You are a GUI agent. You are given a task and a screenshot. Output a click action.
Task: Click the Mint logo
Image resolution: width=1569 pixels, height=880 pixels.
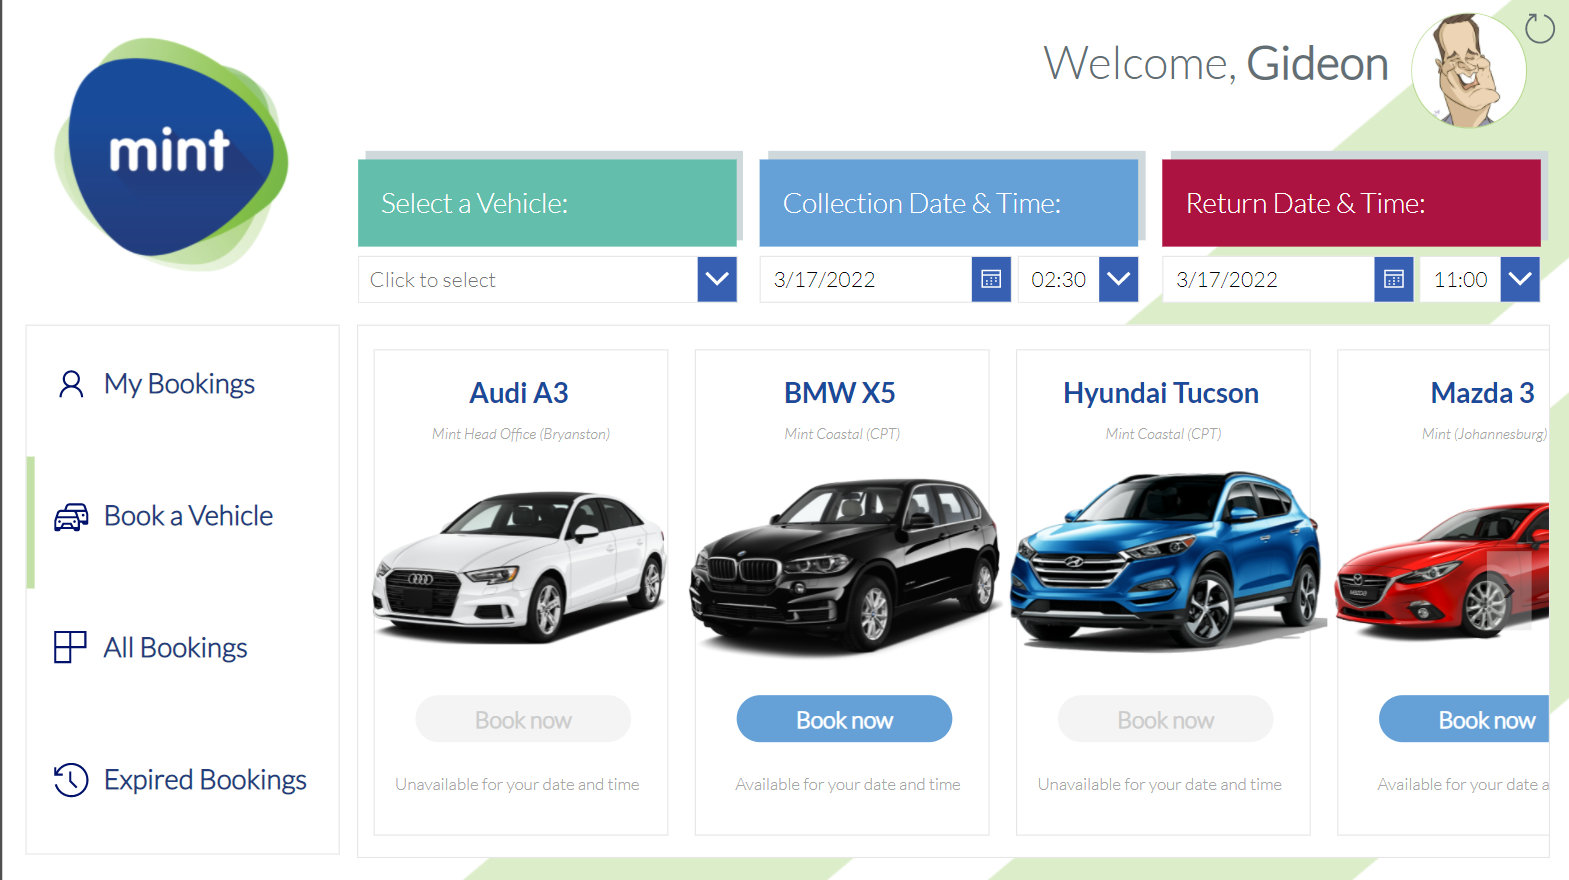pos(171,153)
